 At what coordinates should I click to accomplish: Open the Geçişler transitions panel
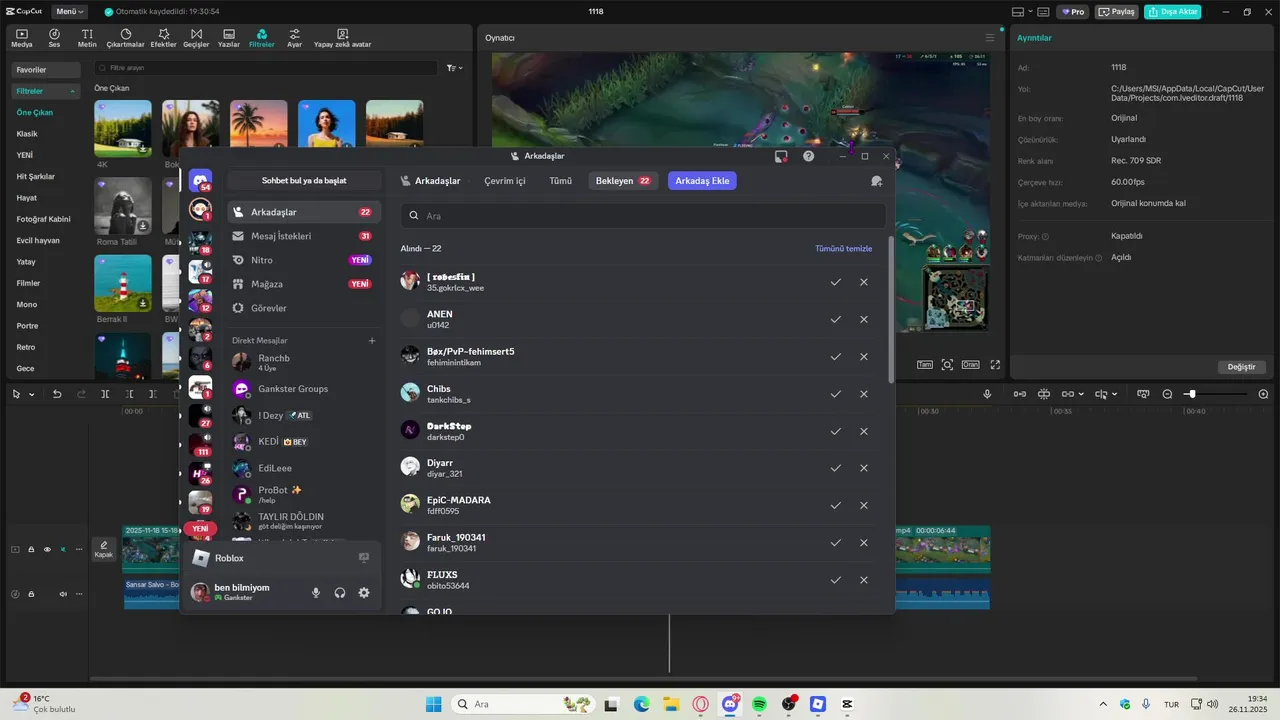[x=196, y=38]
